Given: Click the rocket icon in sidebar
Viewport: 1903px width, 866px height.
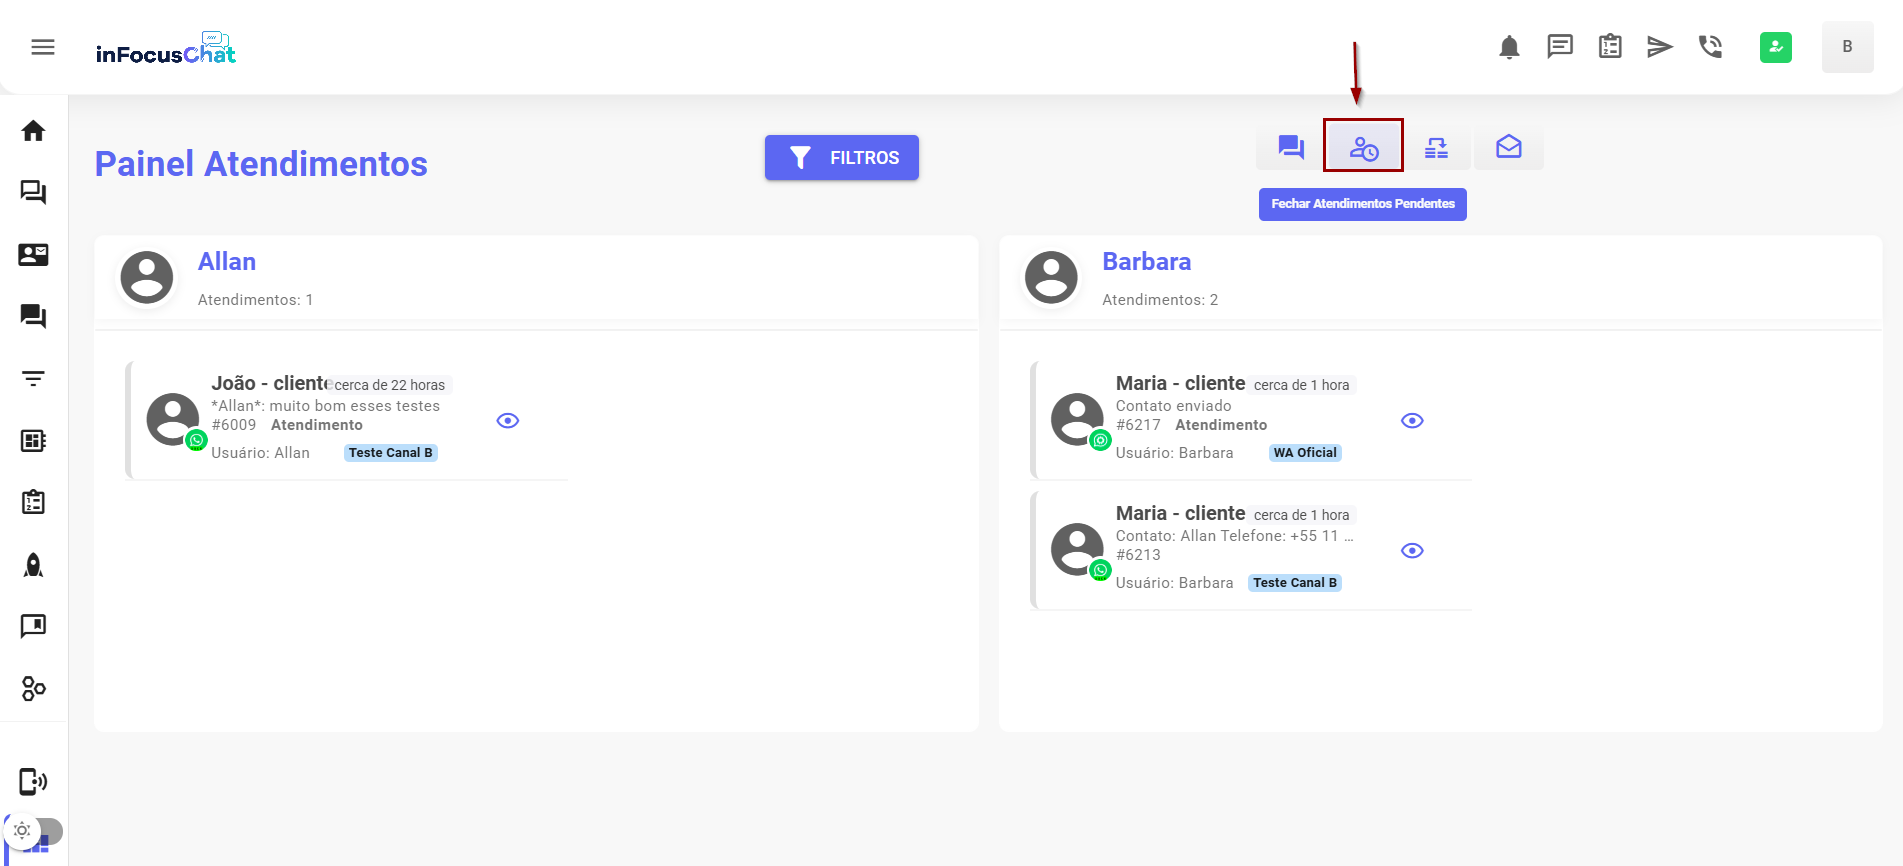Looking at the screenshot, I should point(33,565).
